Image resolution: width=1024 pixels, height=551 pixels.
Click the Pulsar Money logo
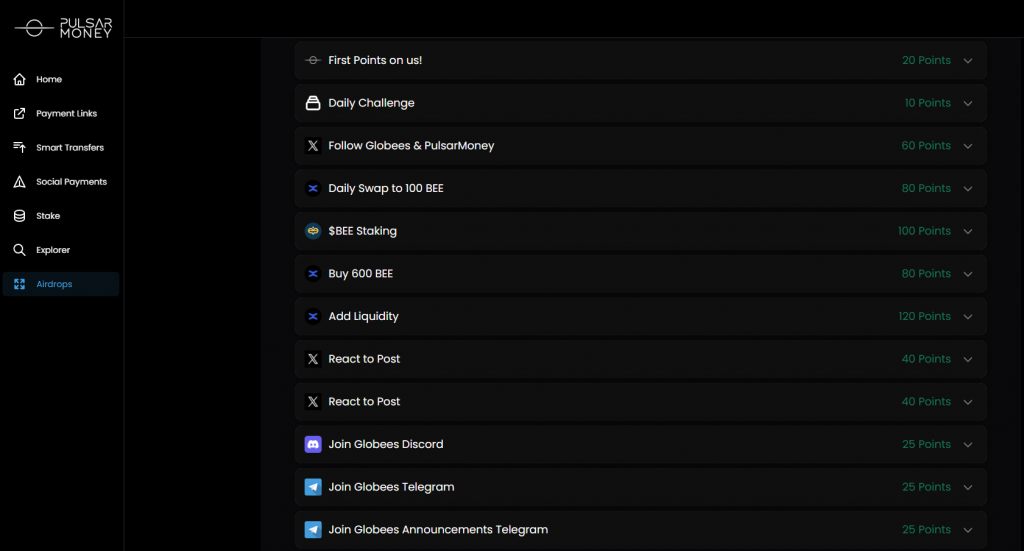click(62, 28)
